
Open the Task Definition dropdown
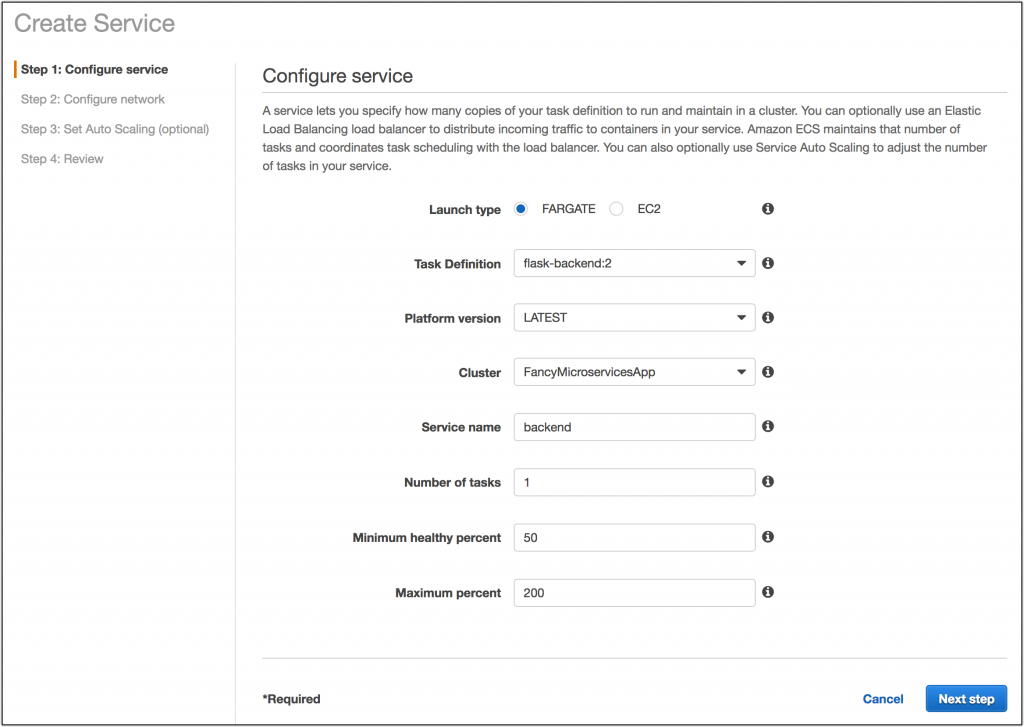point(634,264)
